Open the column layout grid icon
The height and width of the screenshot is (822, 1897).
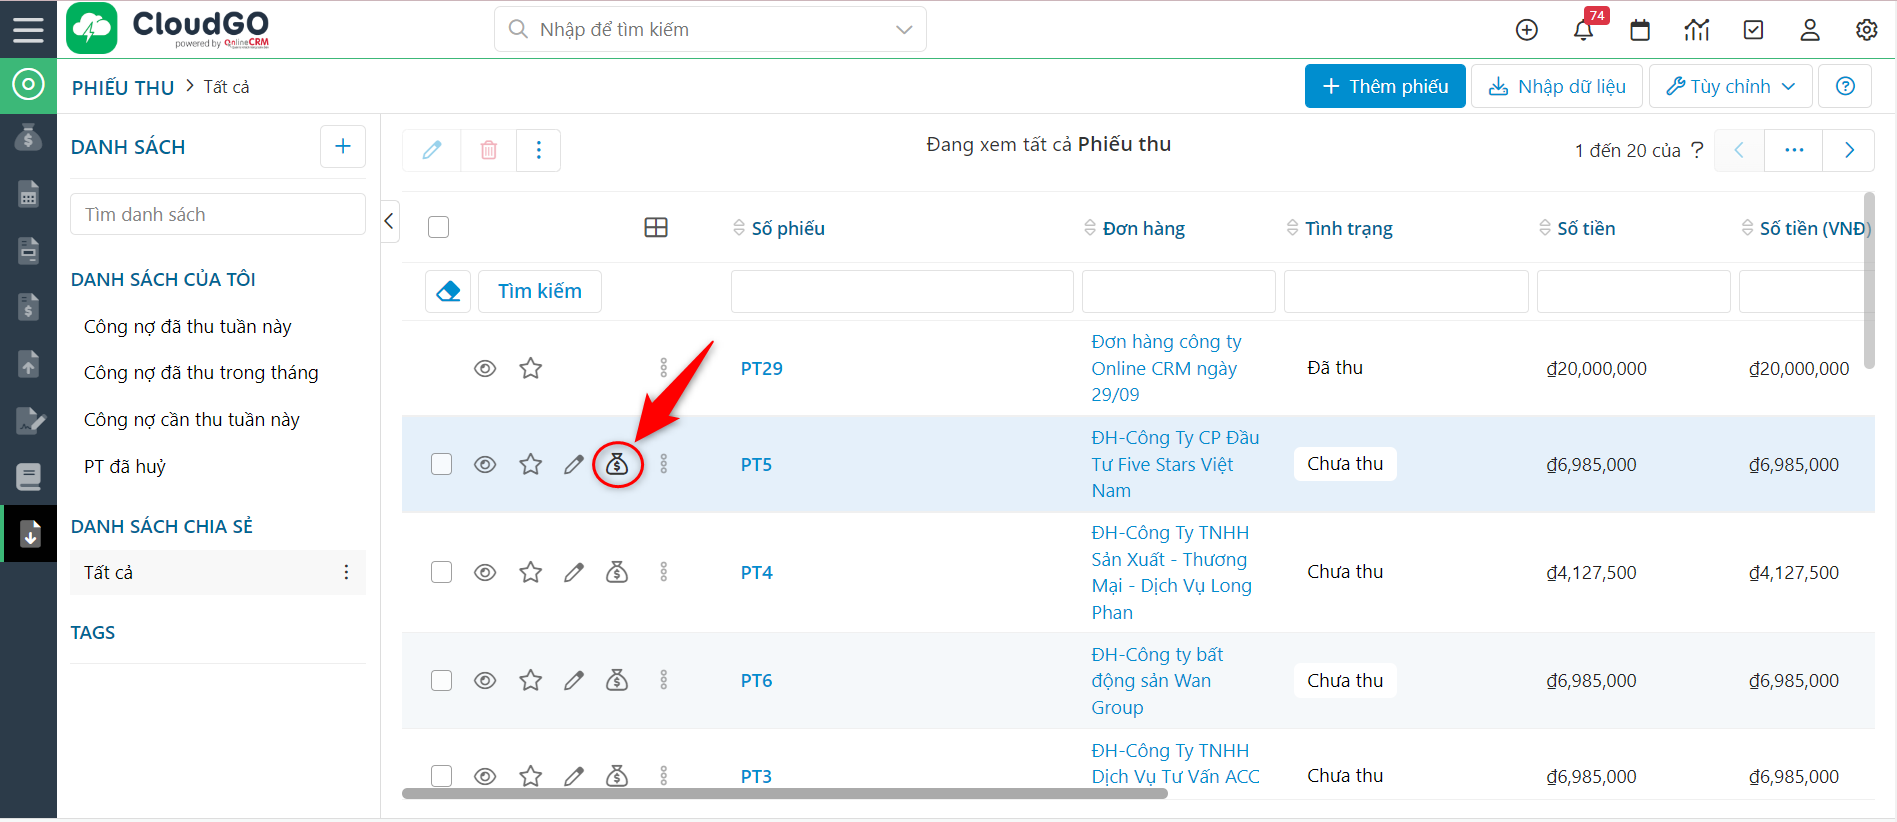[656, 228]
